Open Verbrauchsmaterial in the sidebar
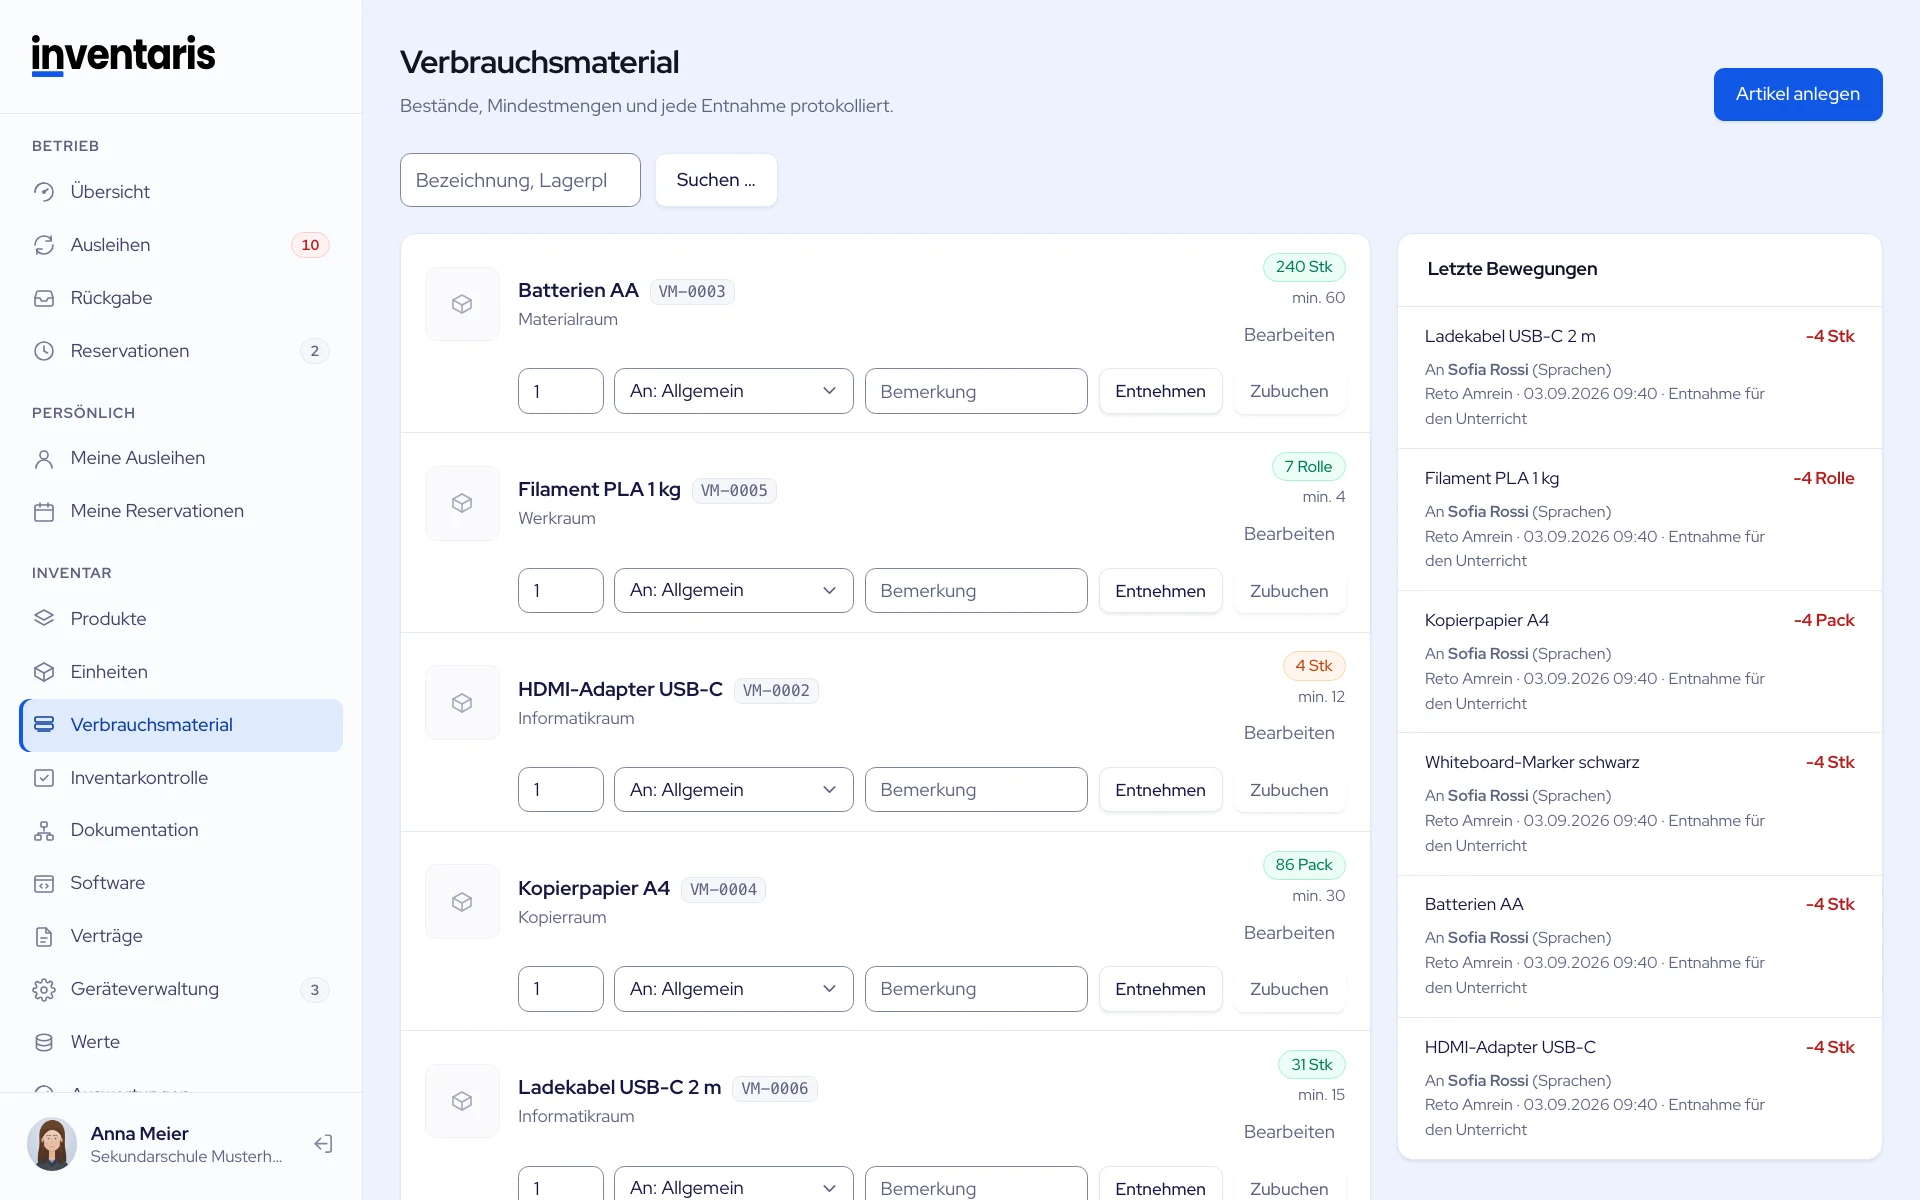Image resolution: width=1920 pixels, height=1200 pixels. click(181, 725)
